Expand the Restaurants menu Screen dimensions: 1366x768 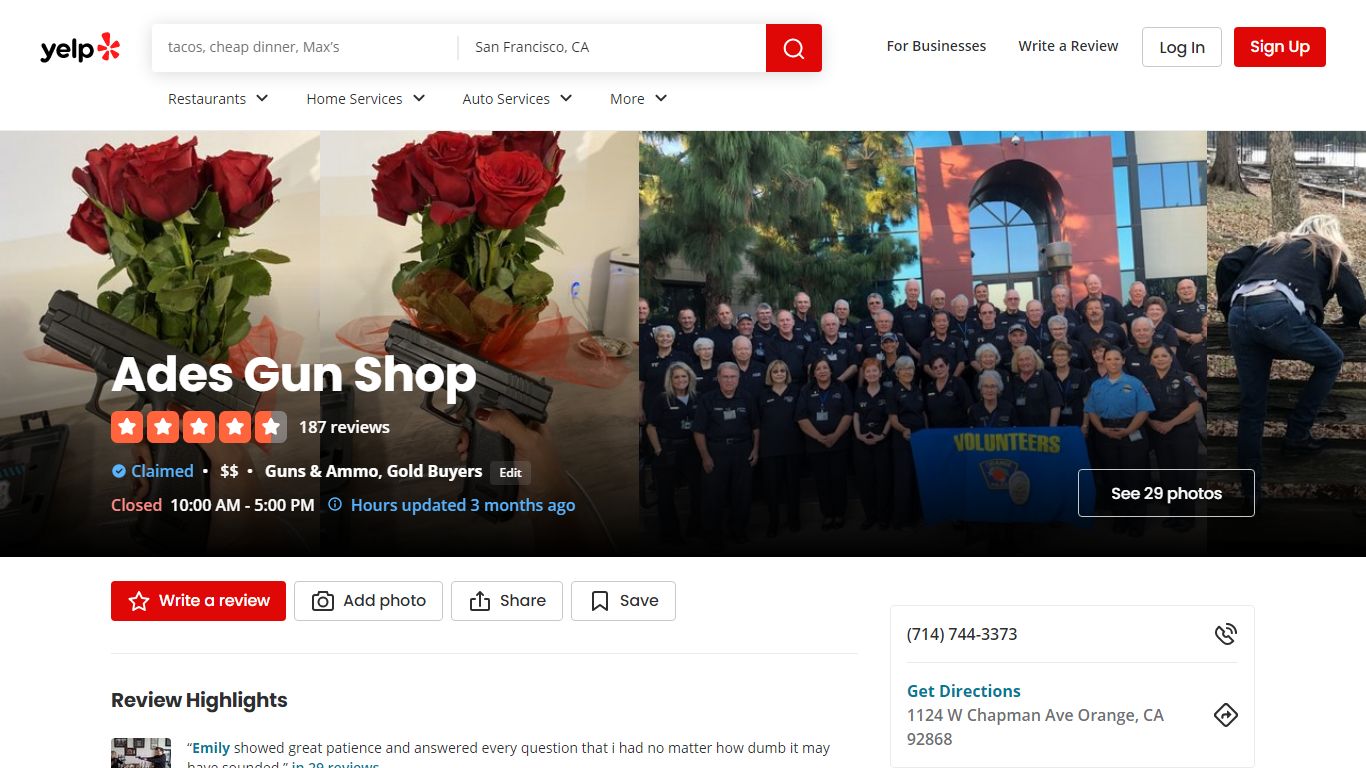tap(218, 98)
